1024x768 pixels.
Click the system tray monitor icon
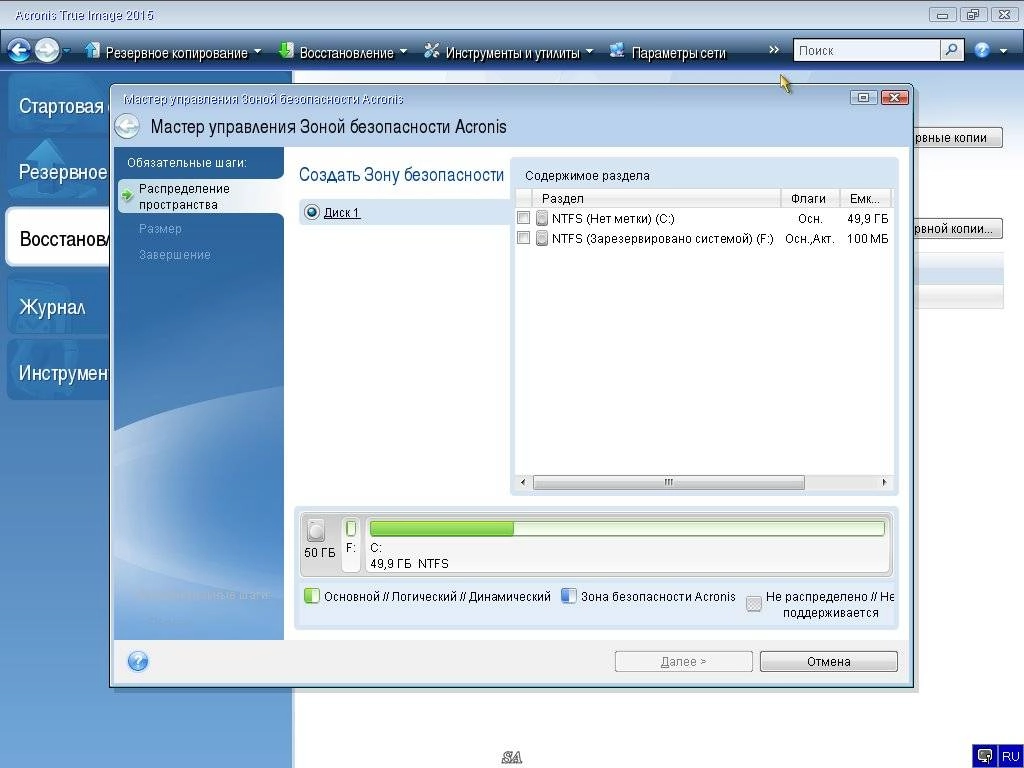[x=985, y=756]
